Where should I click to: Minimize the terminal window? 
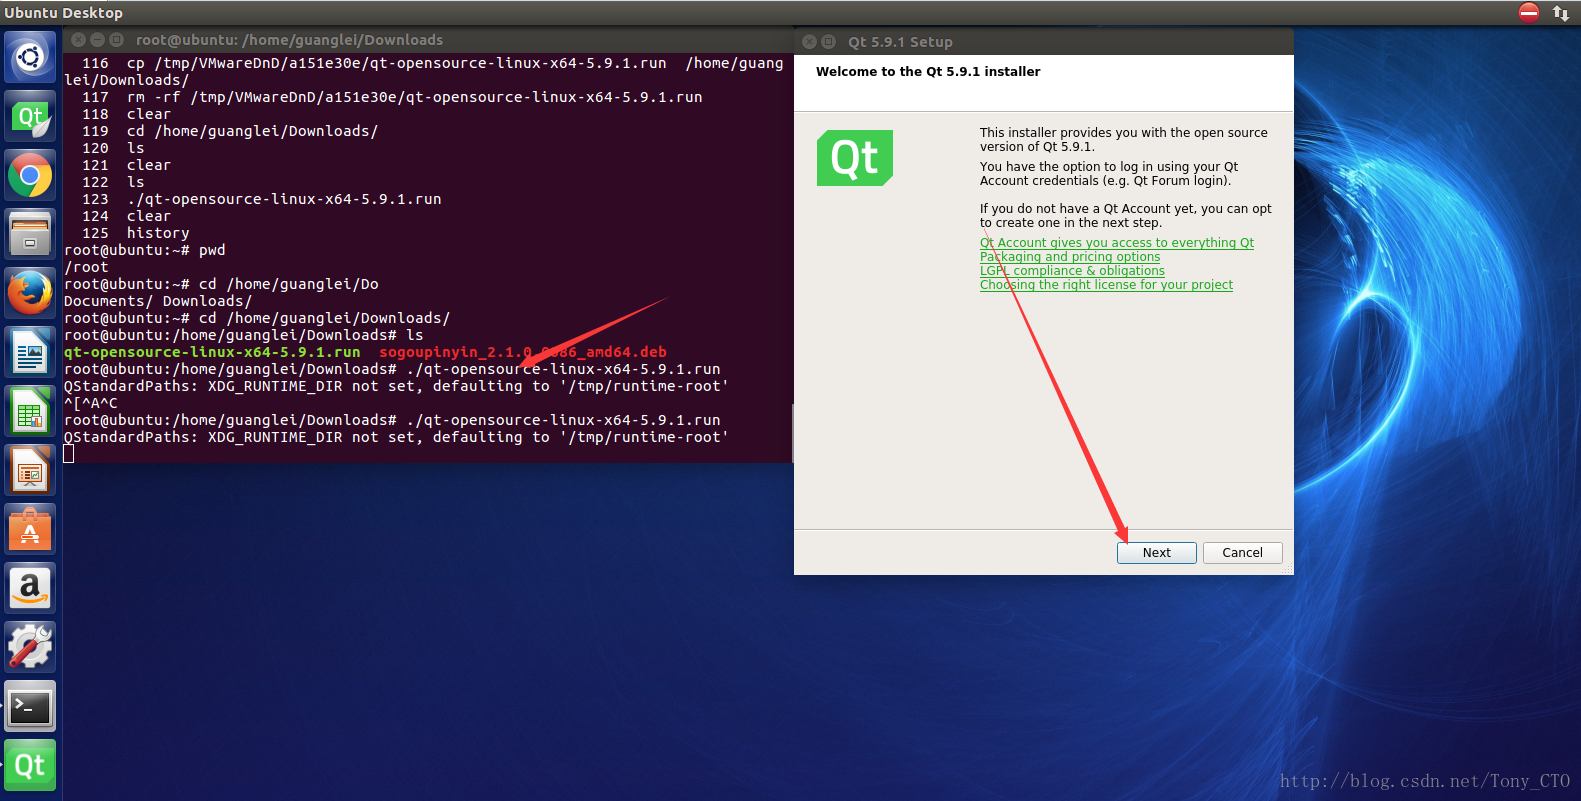pos(98,40)
